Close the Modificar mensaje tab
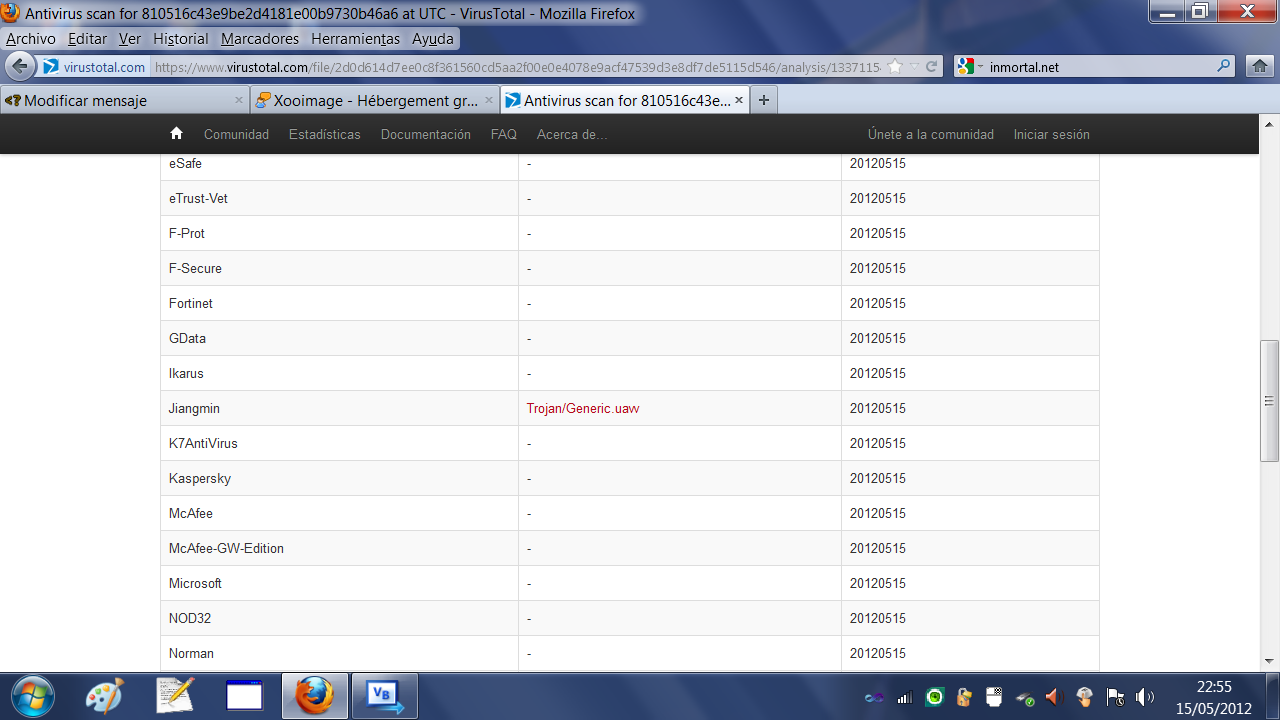 click(239, 100)
